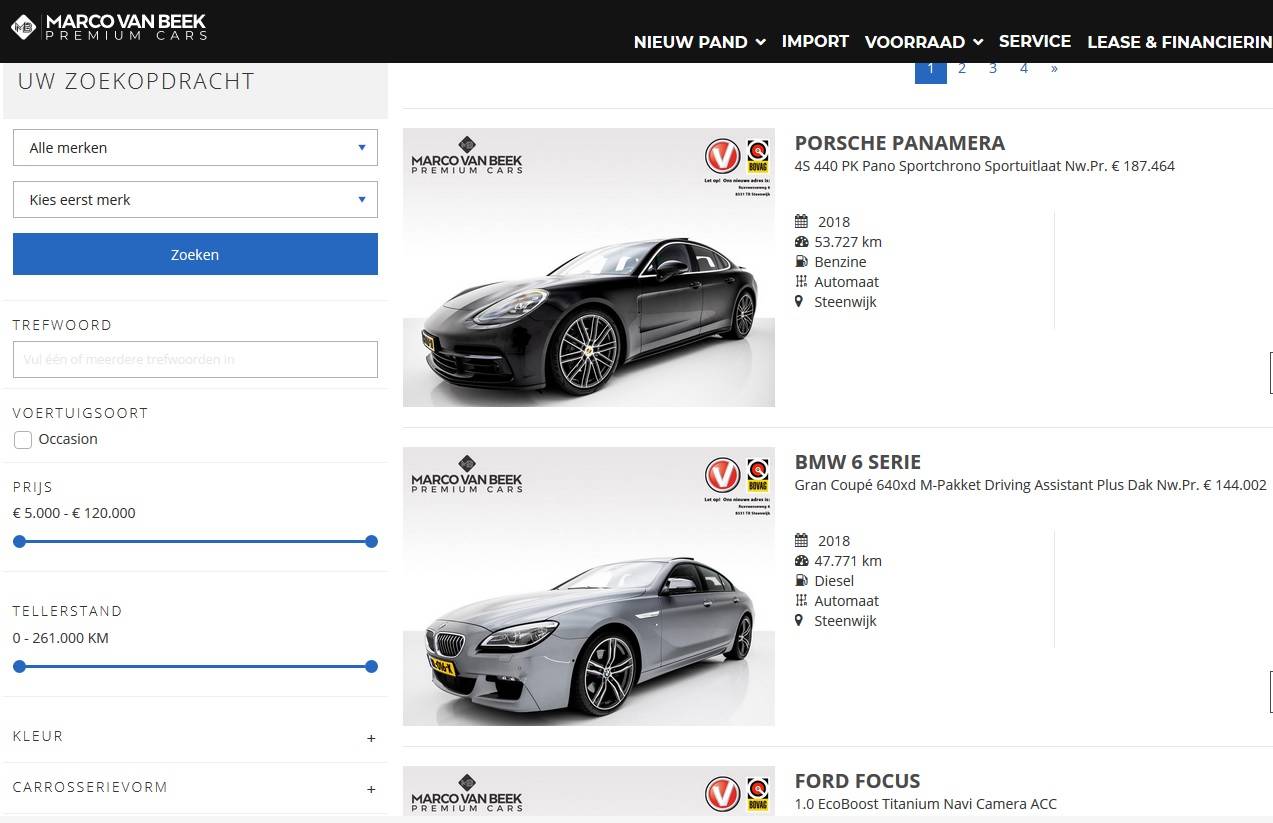Screen dimensions: 1273x823
Task: Open the Voorraad menu
Action: tap(924, 42)
